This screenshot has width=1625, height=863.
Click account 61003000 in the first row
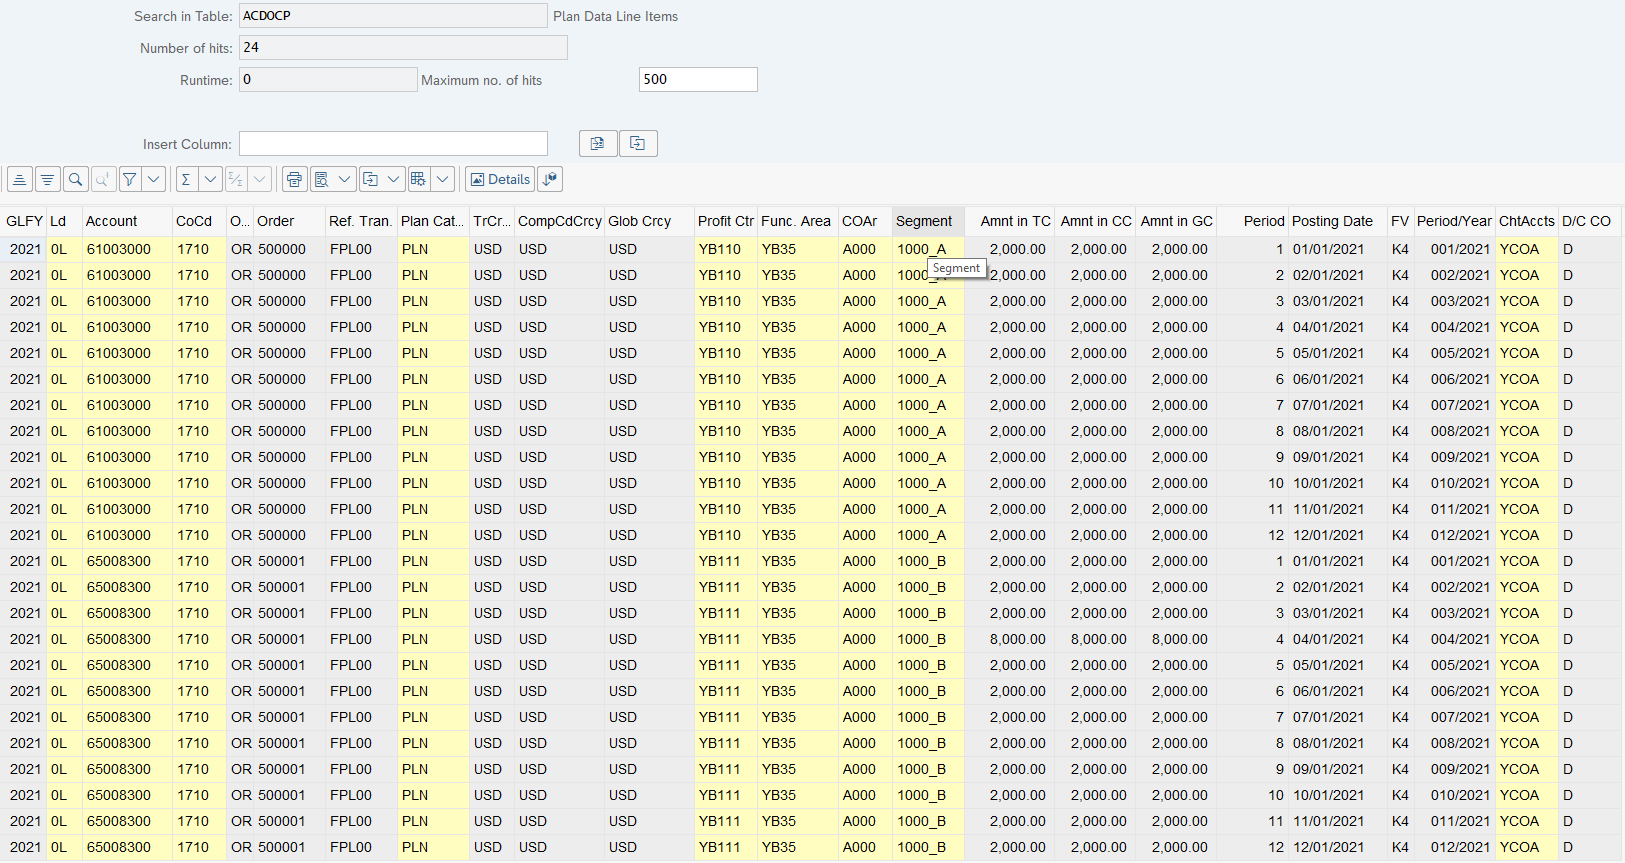(119, 249)
